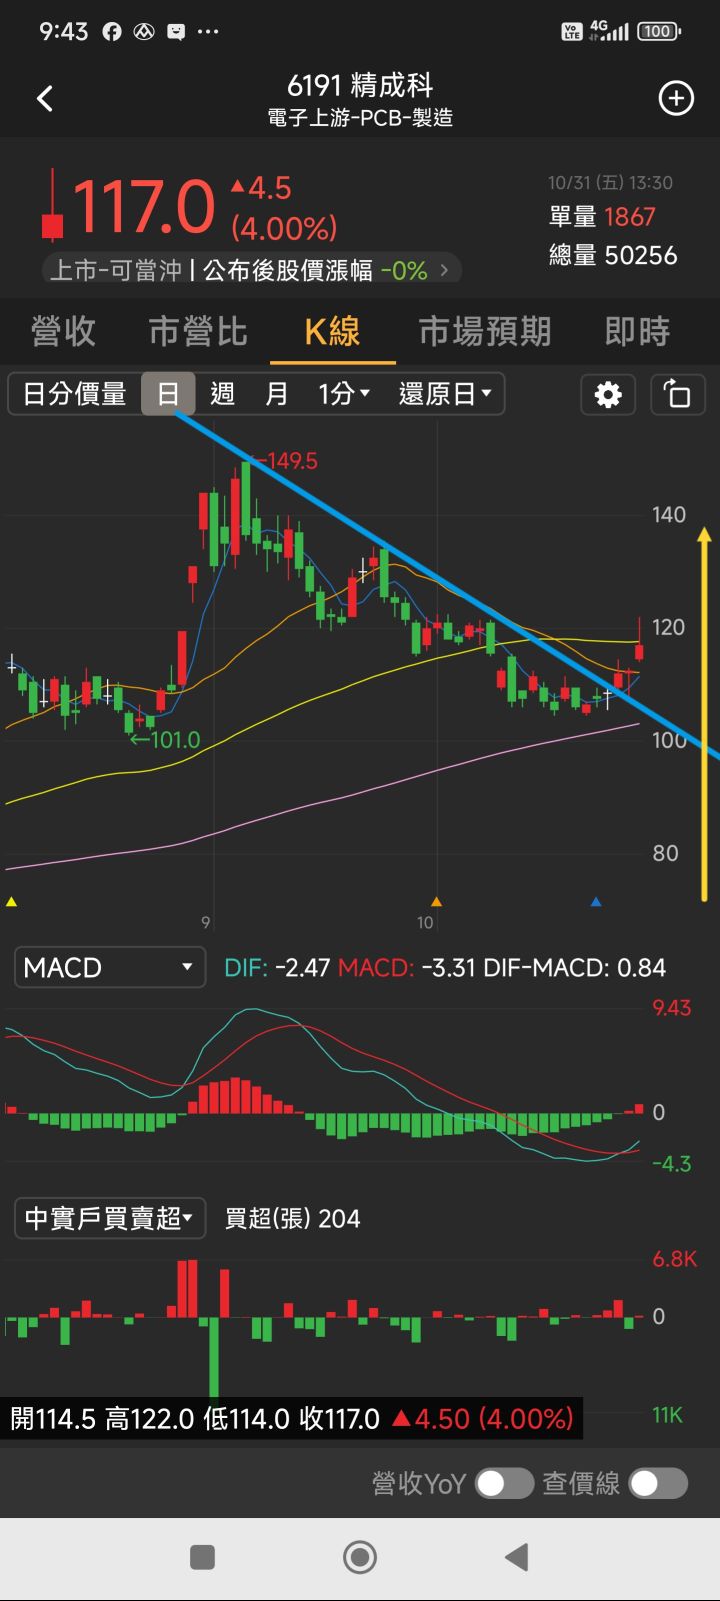
Task: Tap the red up-triangle beside 4.5
Action: pos(238,186)
